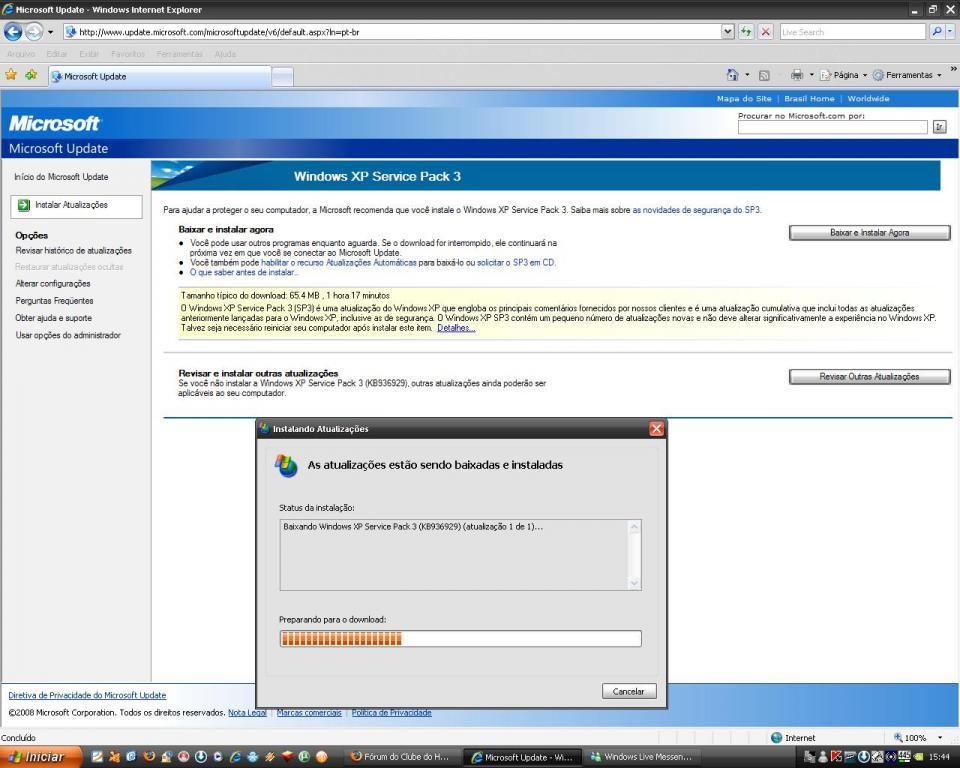Click the red Stop loading icon
The image size is (960, 768).
point(766,32)
